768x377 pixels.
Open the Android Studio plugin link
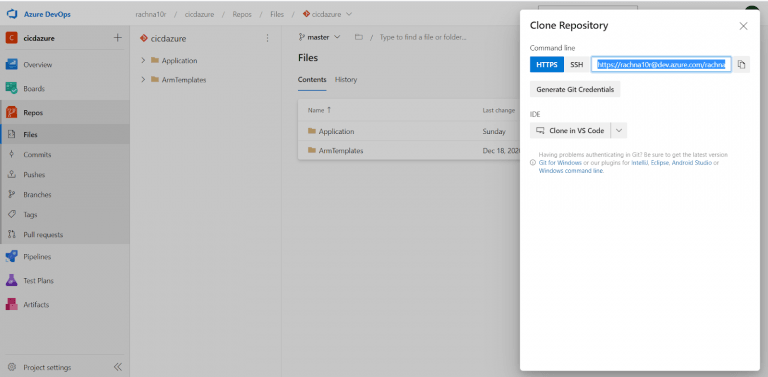[x=692, y=163]
